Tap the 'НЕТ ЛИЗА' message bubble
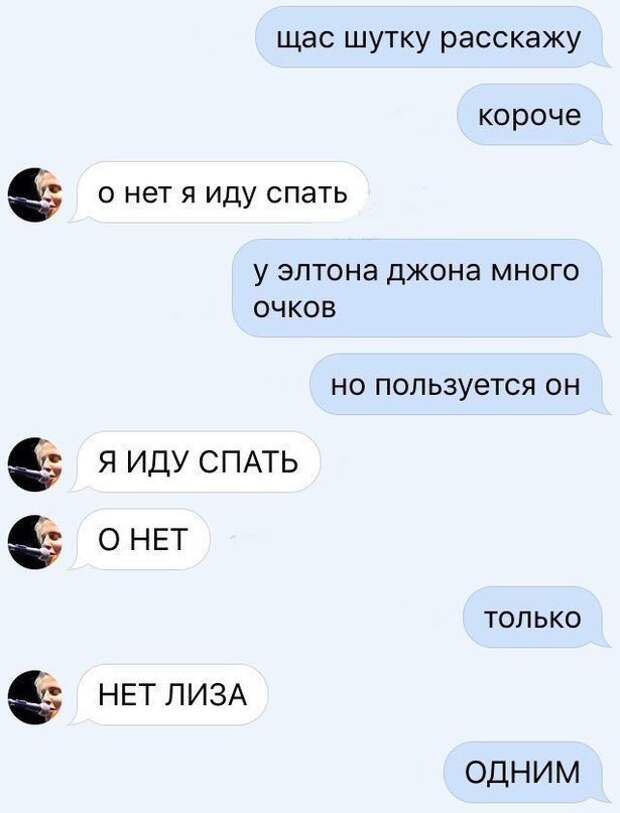 171,695
